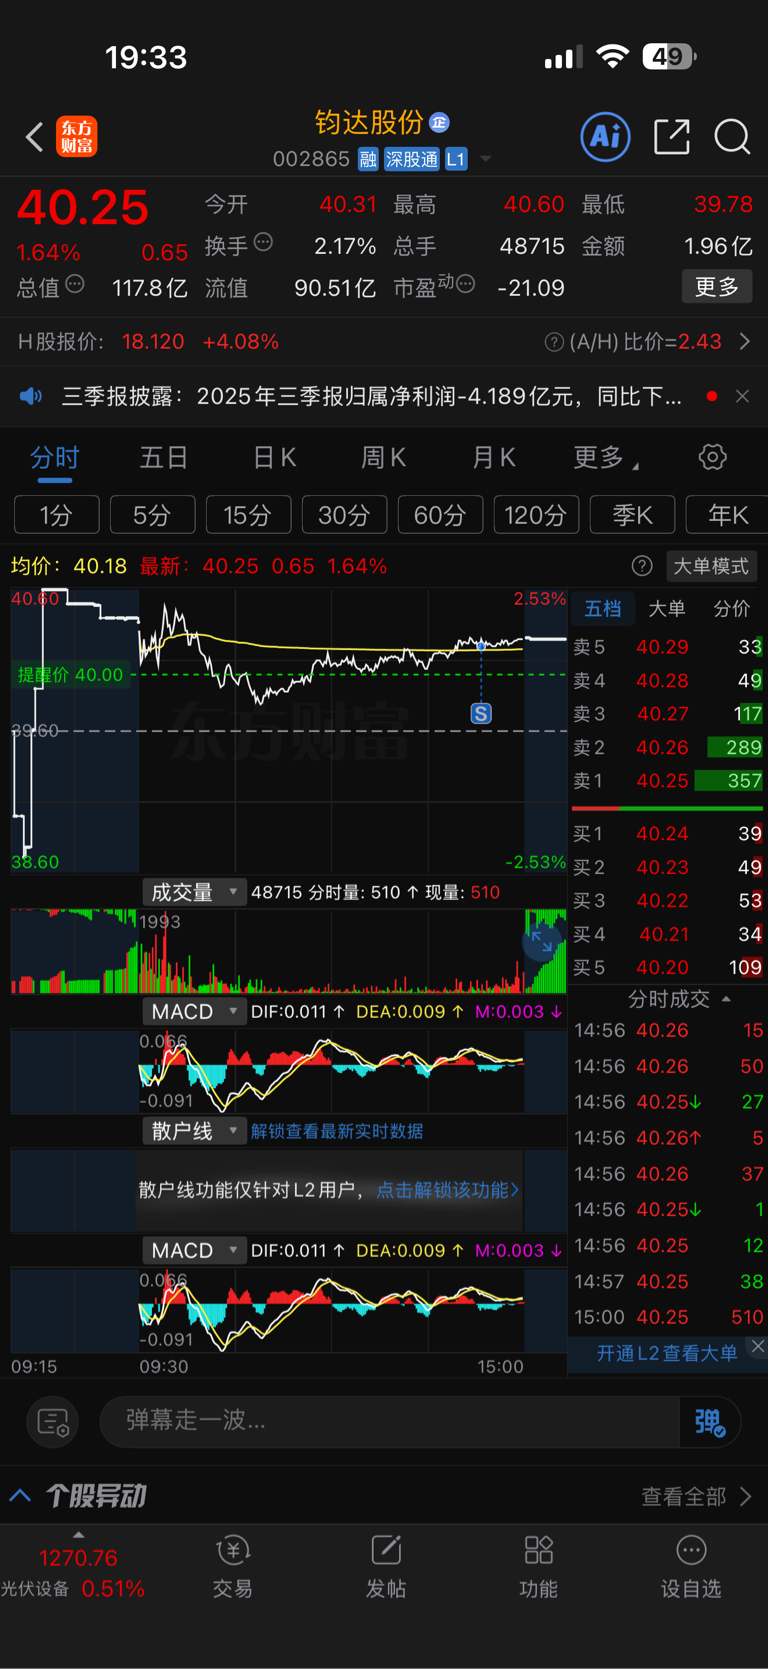Open the 东方财富 logo icon
768x1669 pixels.
pos(77,136)
